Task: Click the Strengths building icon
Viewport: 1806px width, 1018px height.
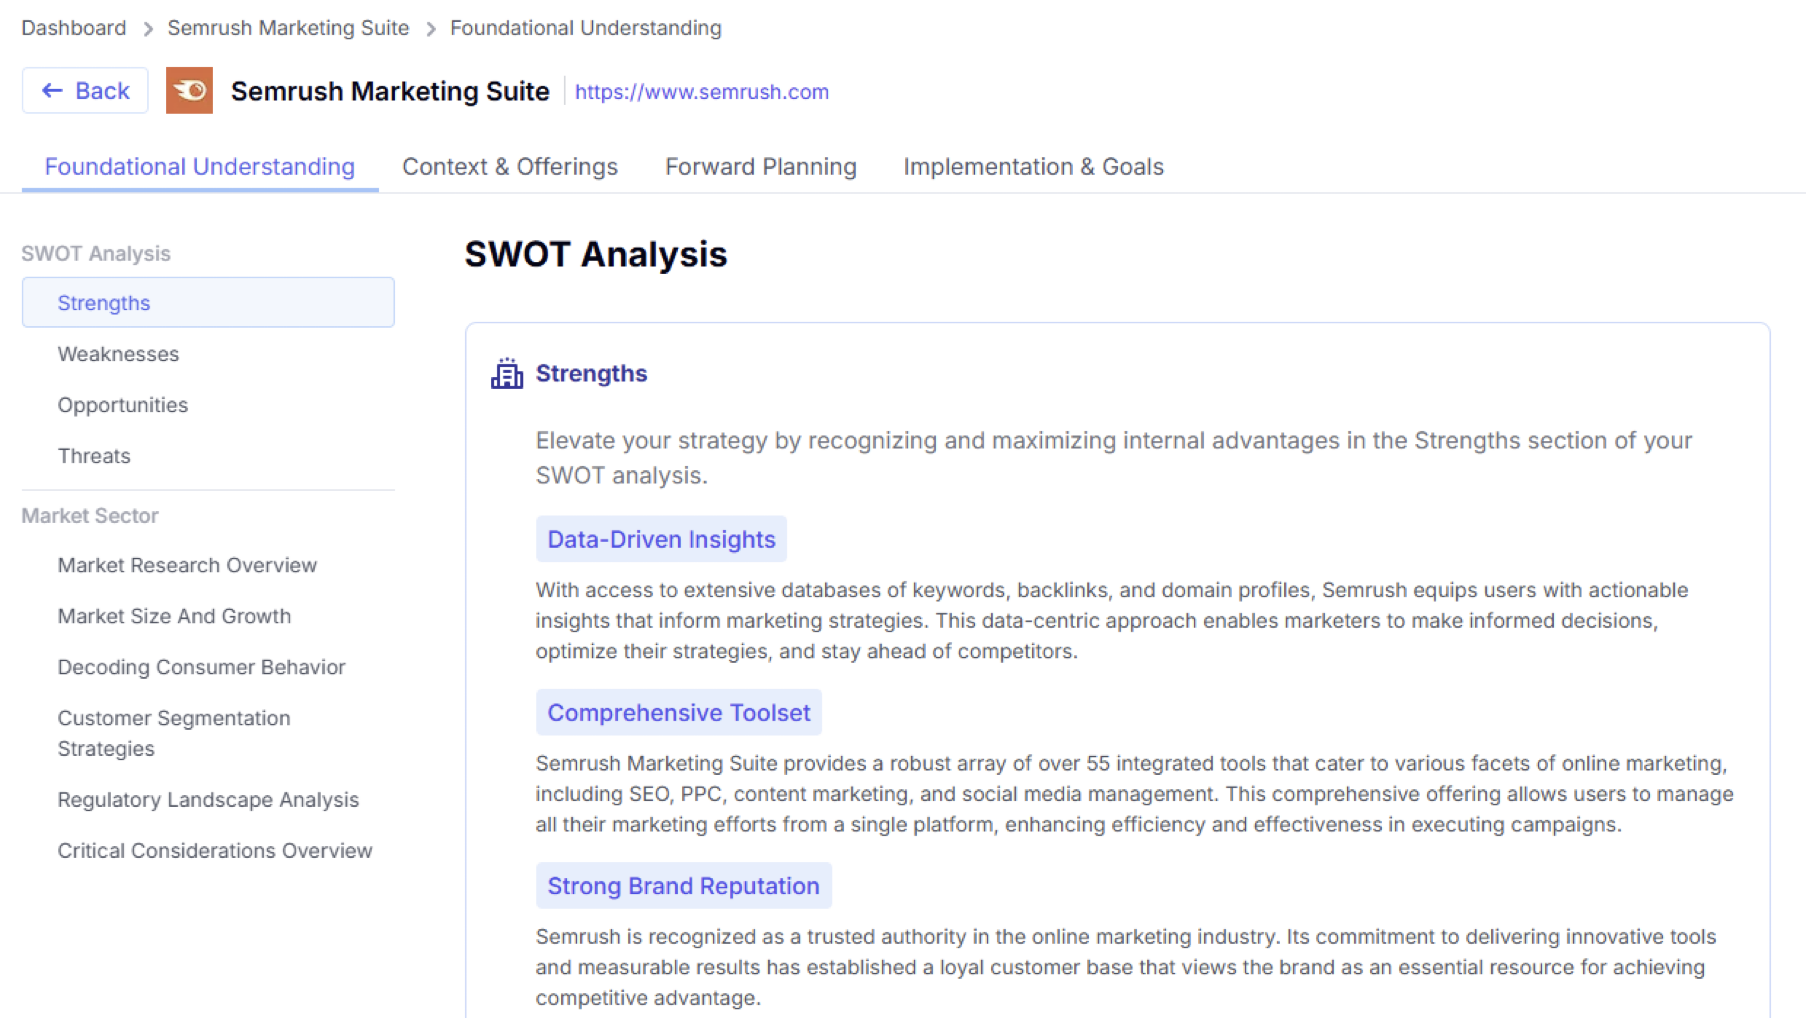Action: point(507,373)
